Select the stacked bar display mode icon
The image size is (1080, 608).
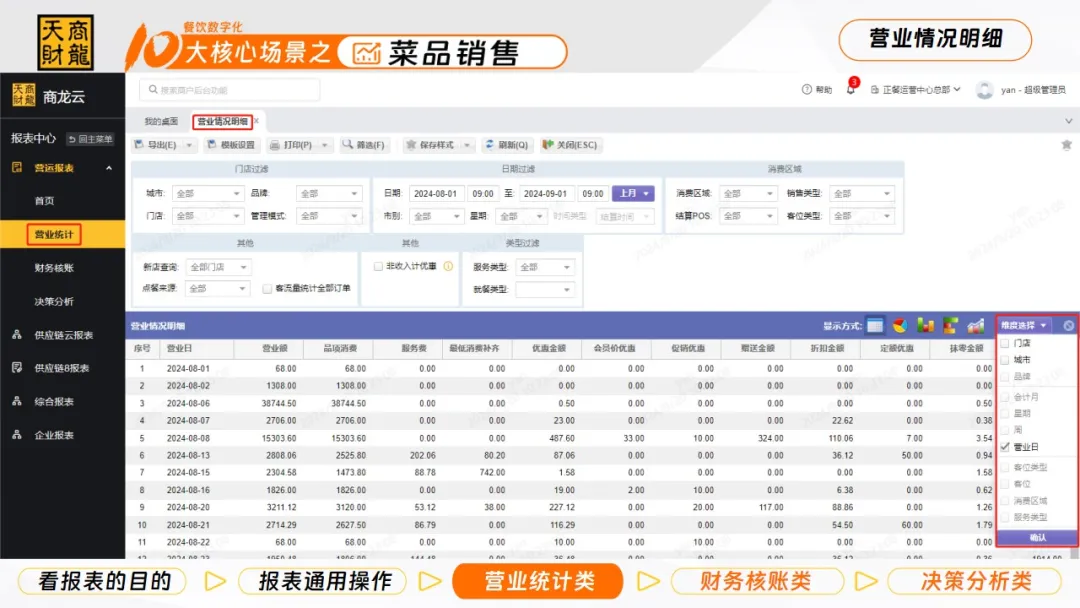tap(951, 326)
